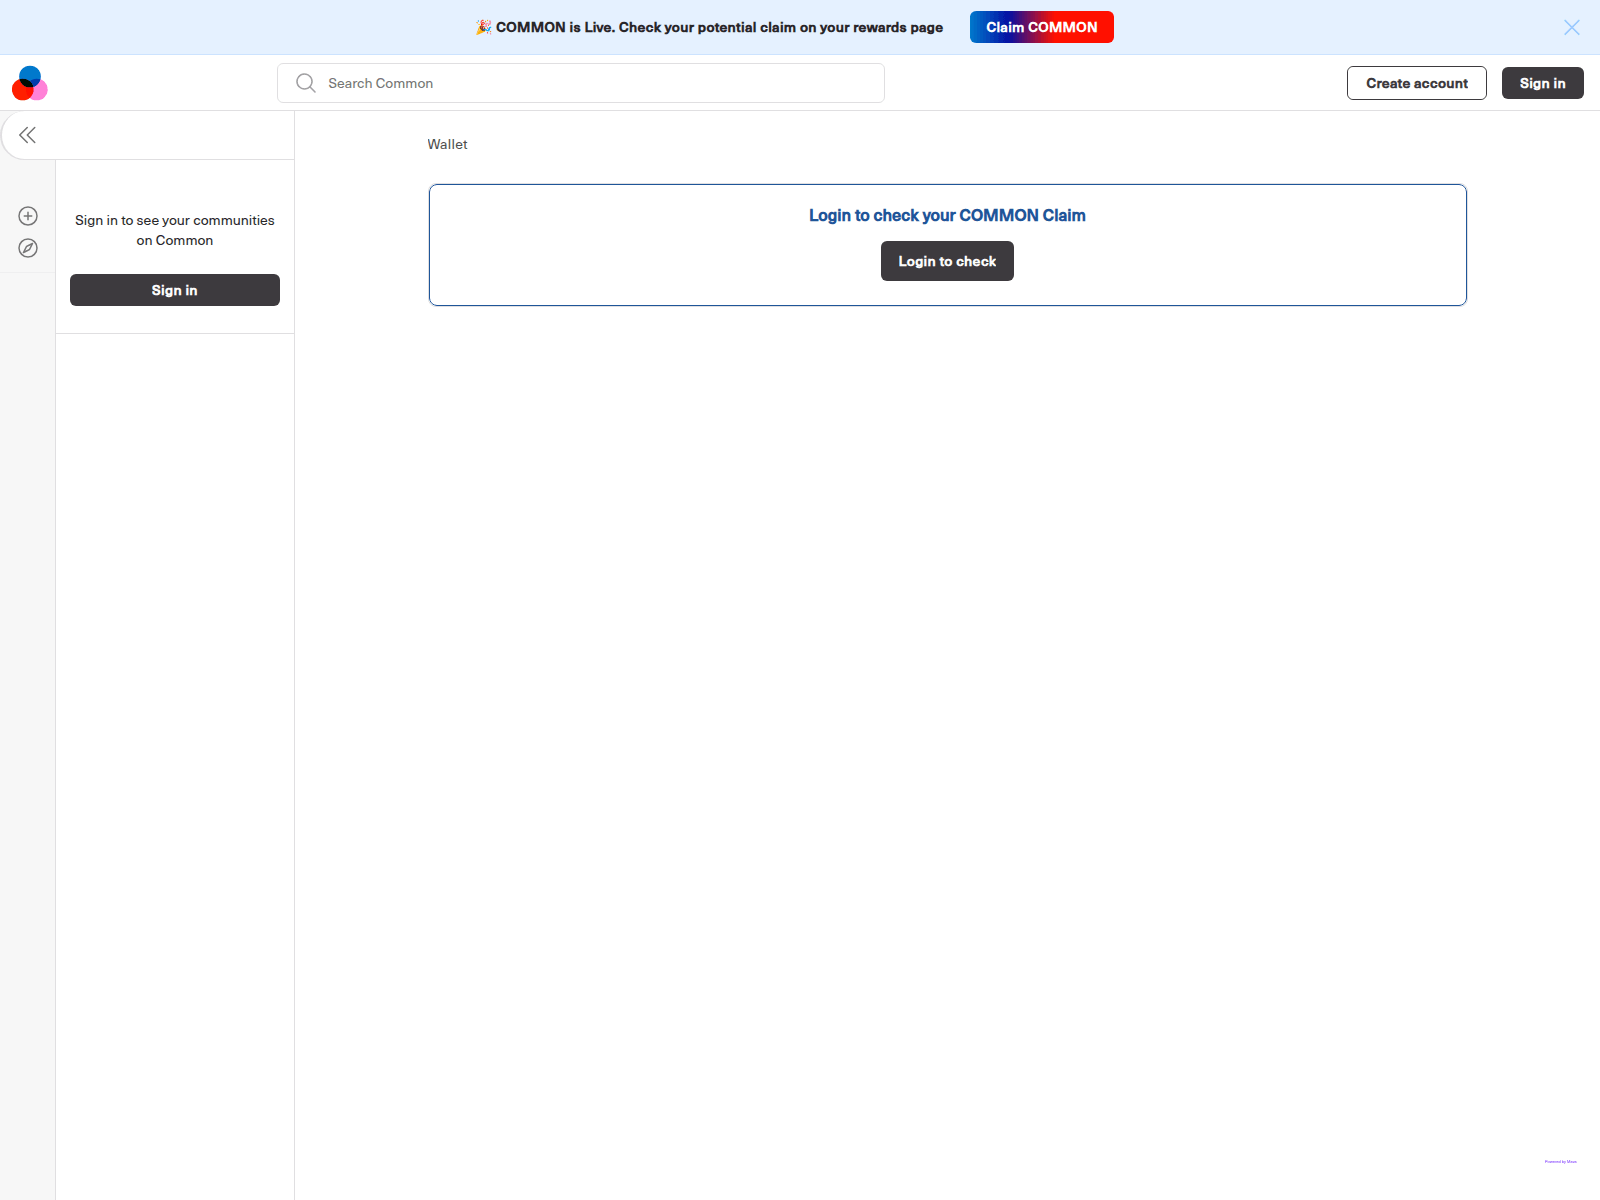This screenshot has width=1600, height=1200.
Task: Click the COMMON Claim heading
Action: point(947,215)
